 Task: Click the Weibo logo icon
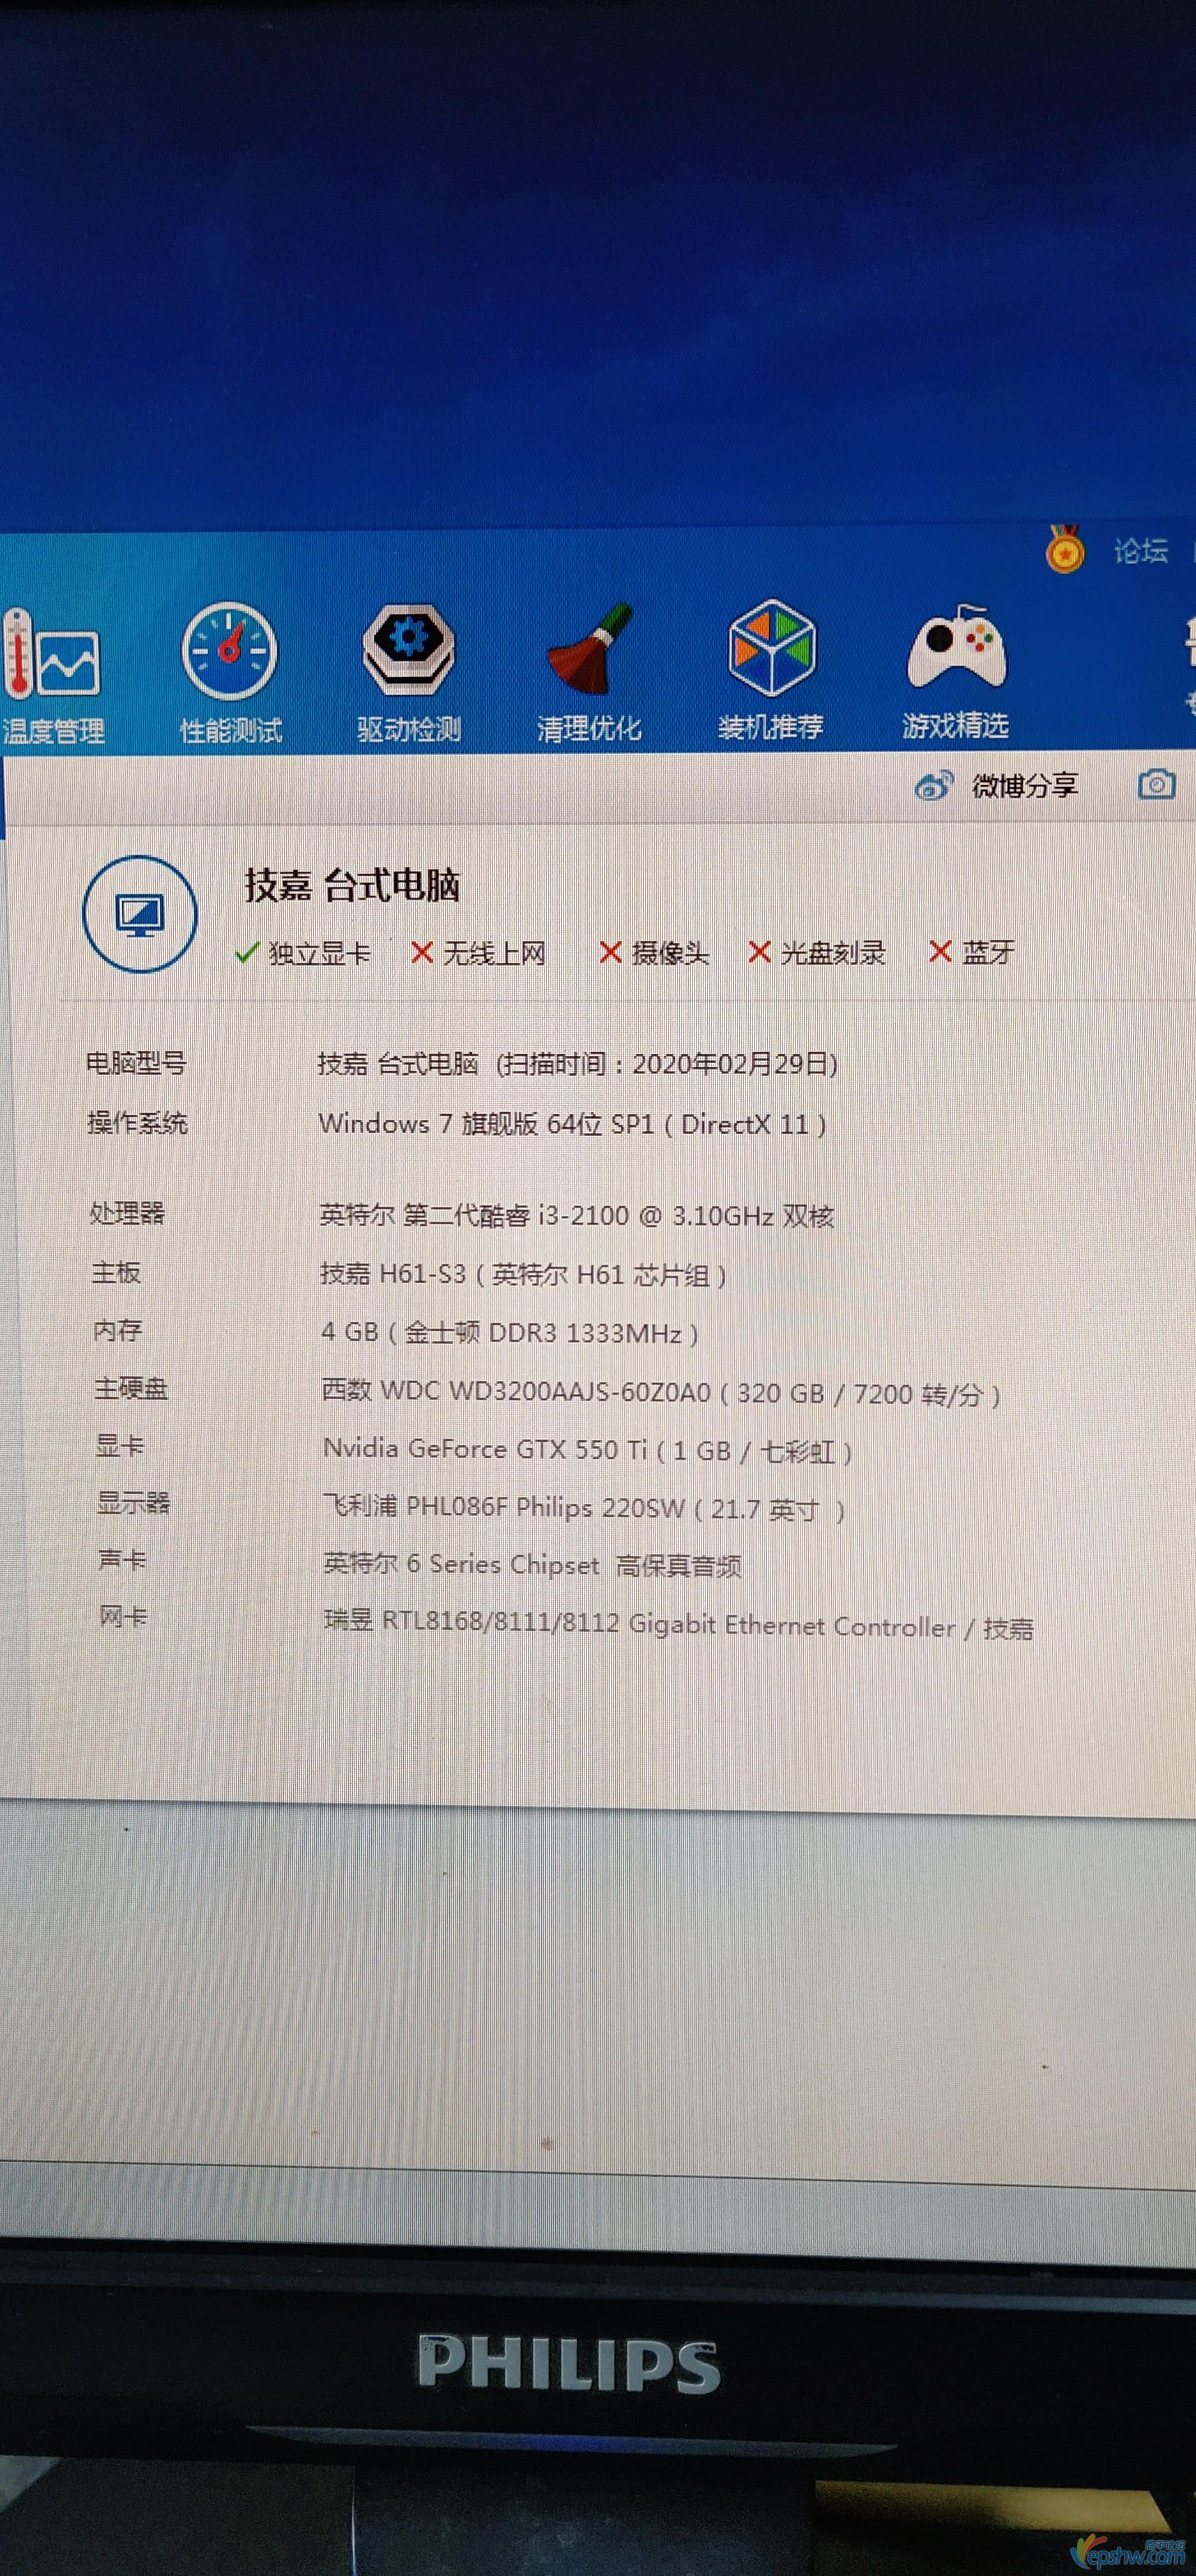933,786
